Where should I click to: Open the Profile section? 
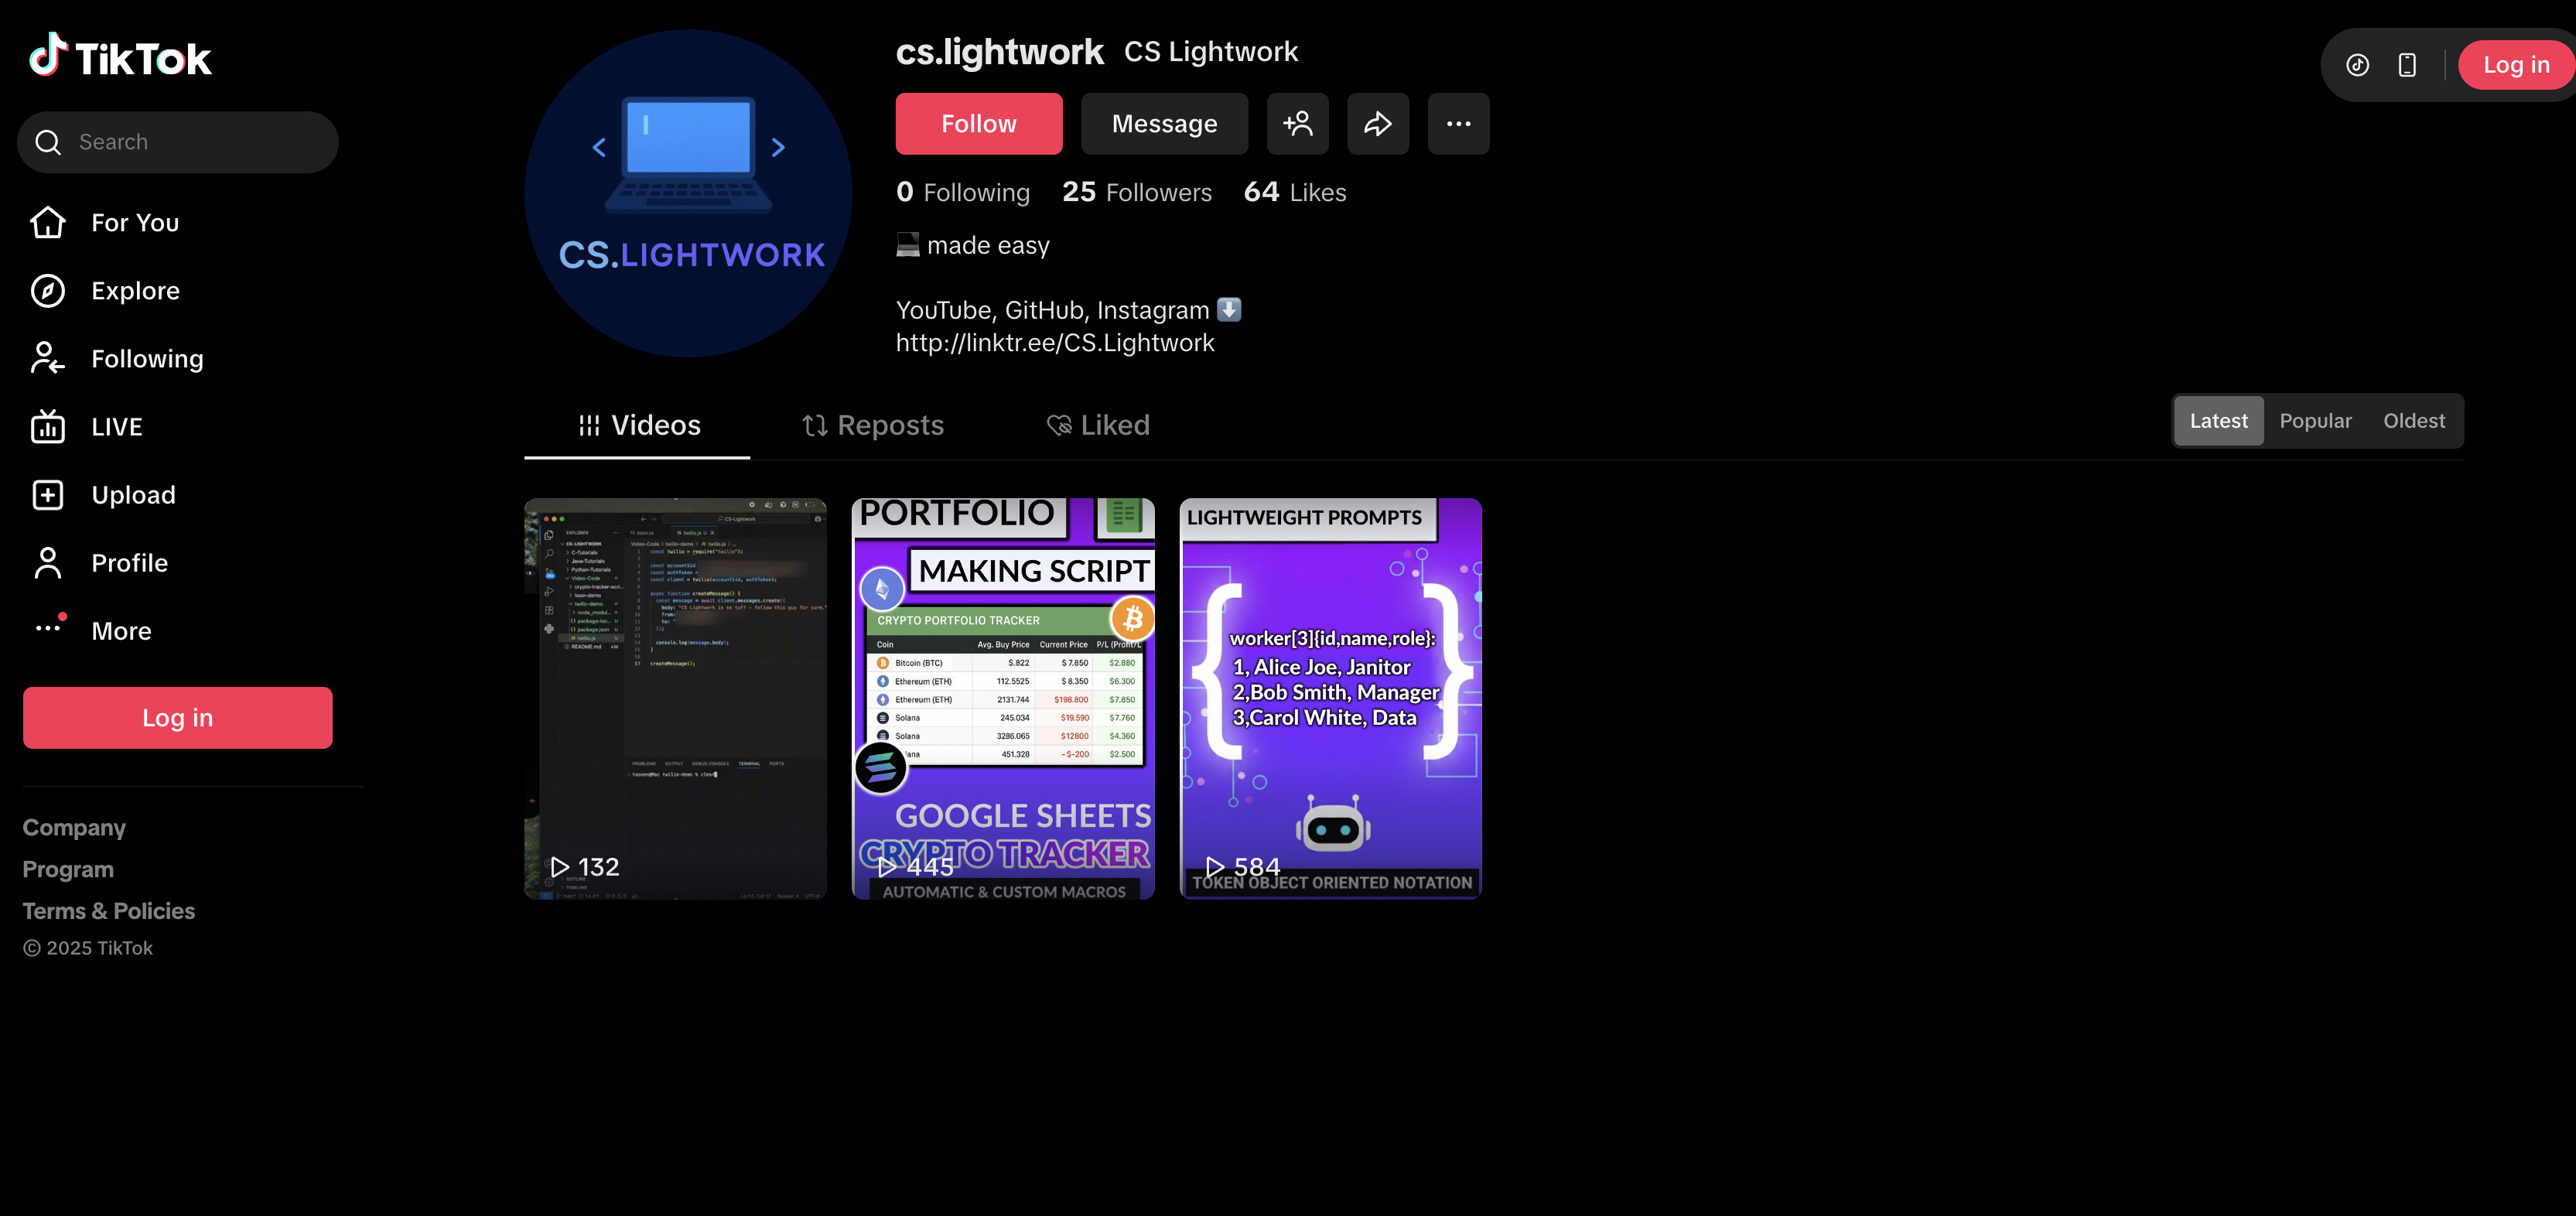click(x=129, y=562)
